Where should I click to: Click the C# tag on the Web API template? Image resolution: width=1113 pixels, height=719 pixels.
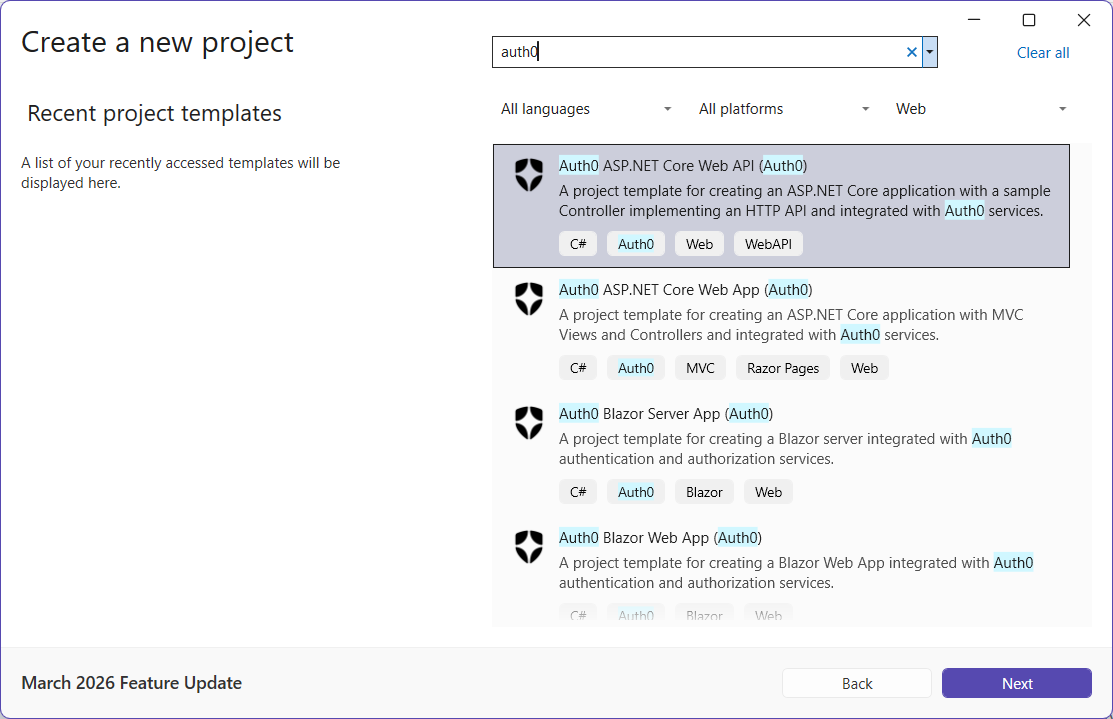tap(578, 243)
